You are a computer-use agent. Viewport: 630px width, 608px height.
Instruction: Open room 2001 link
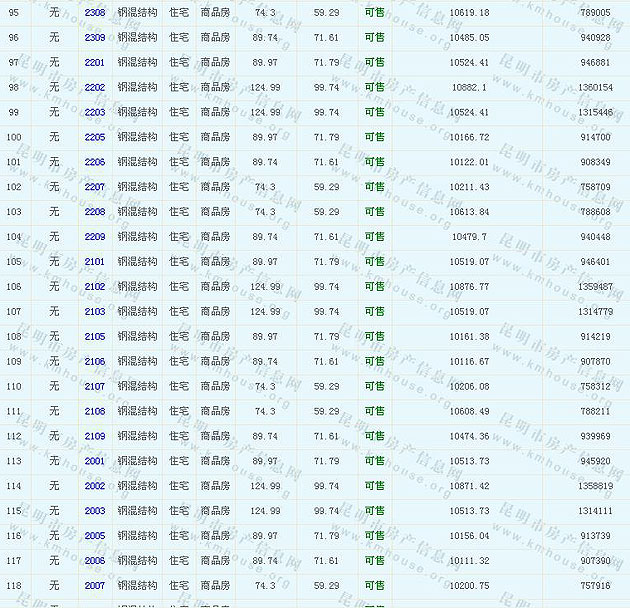[94, 461]
